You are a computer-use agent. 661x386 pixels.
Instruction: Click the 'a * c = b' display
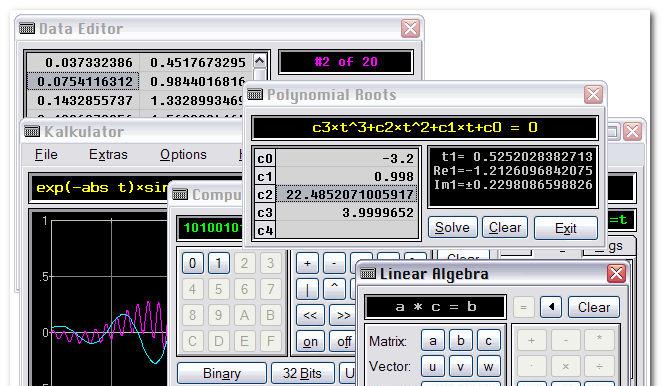[x=435, y=307]
